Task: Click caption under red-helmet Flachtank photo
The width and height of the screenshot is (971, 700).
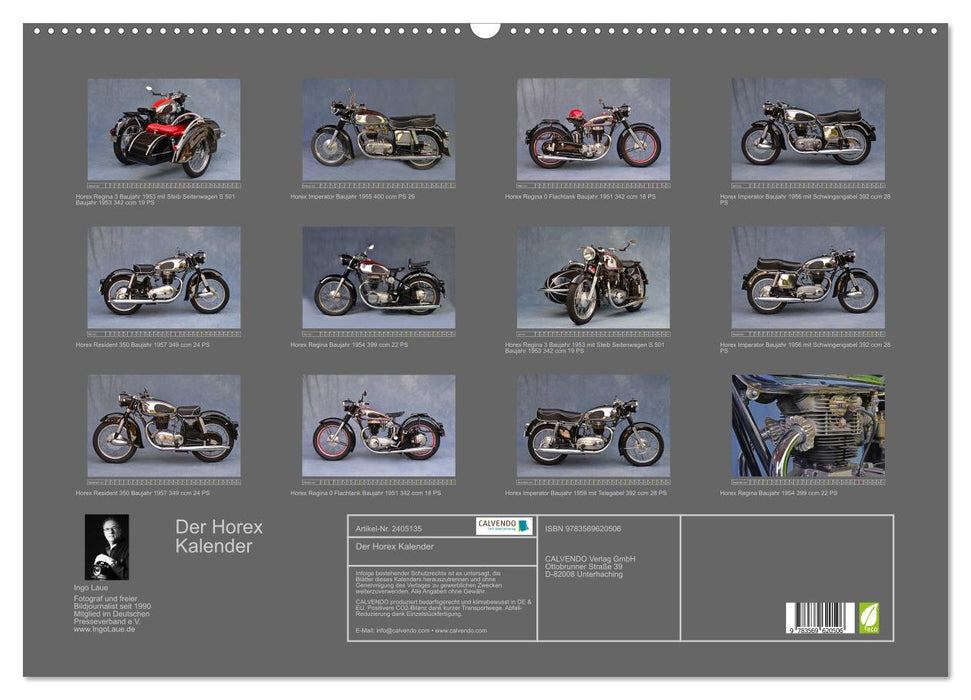Action: [580, 196]
